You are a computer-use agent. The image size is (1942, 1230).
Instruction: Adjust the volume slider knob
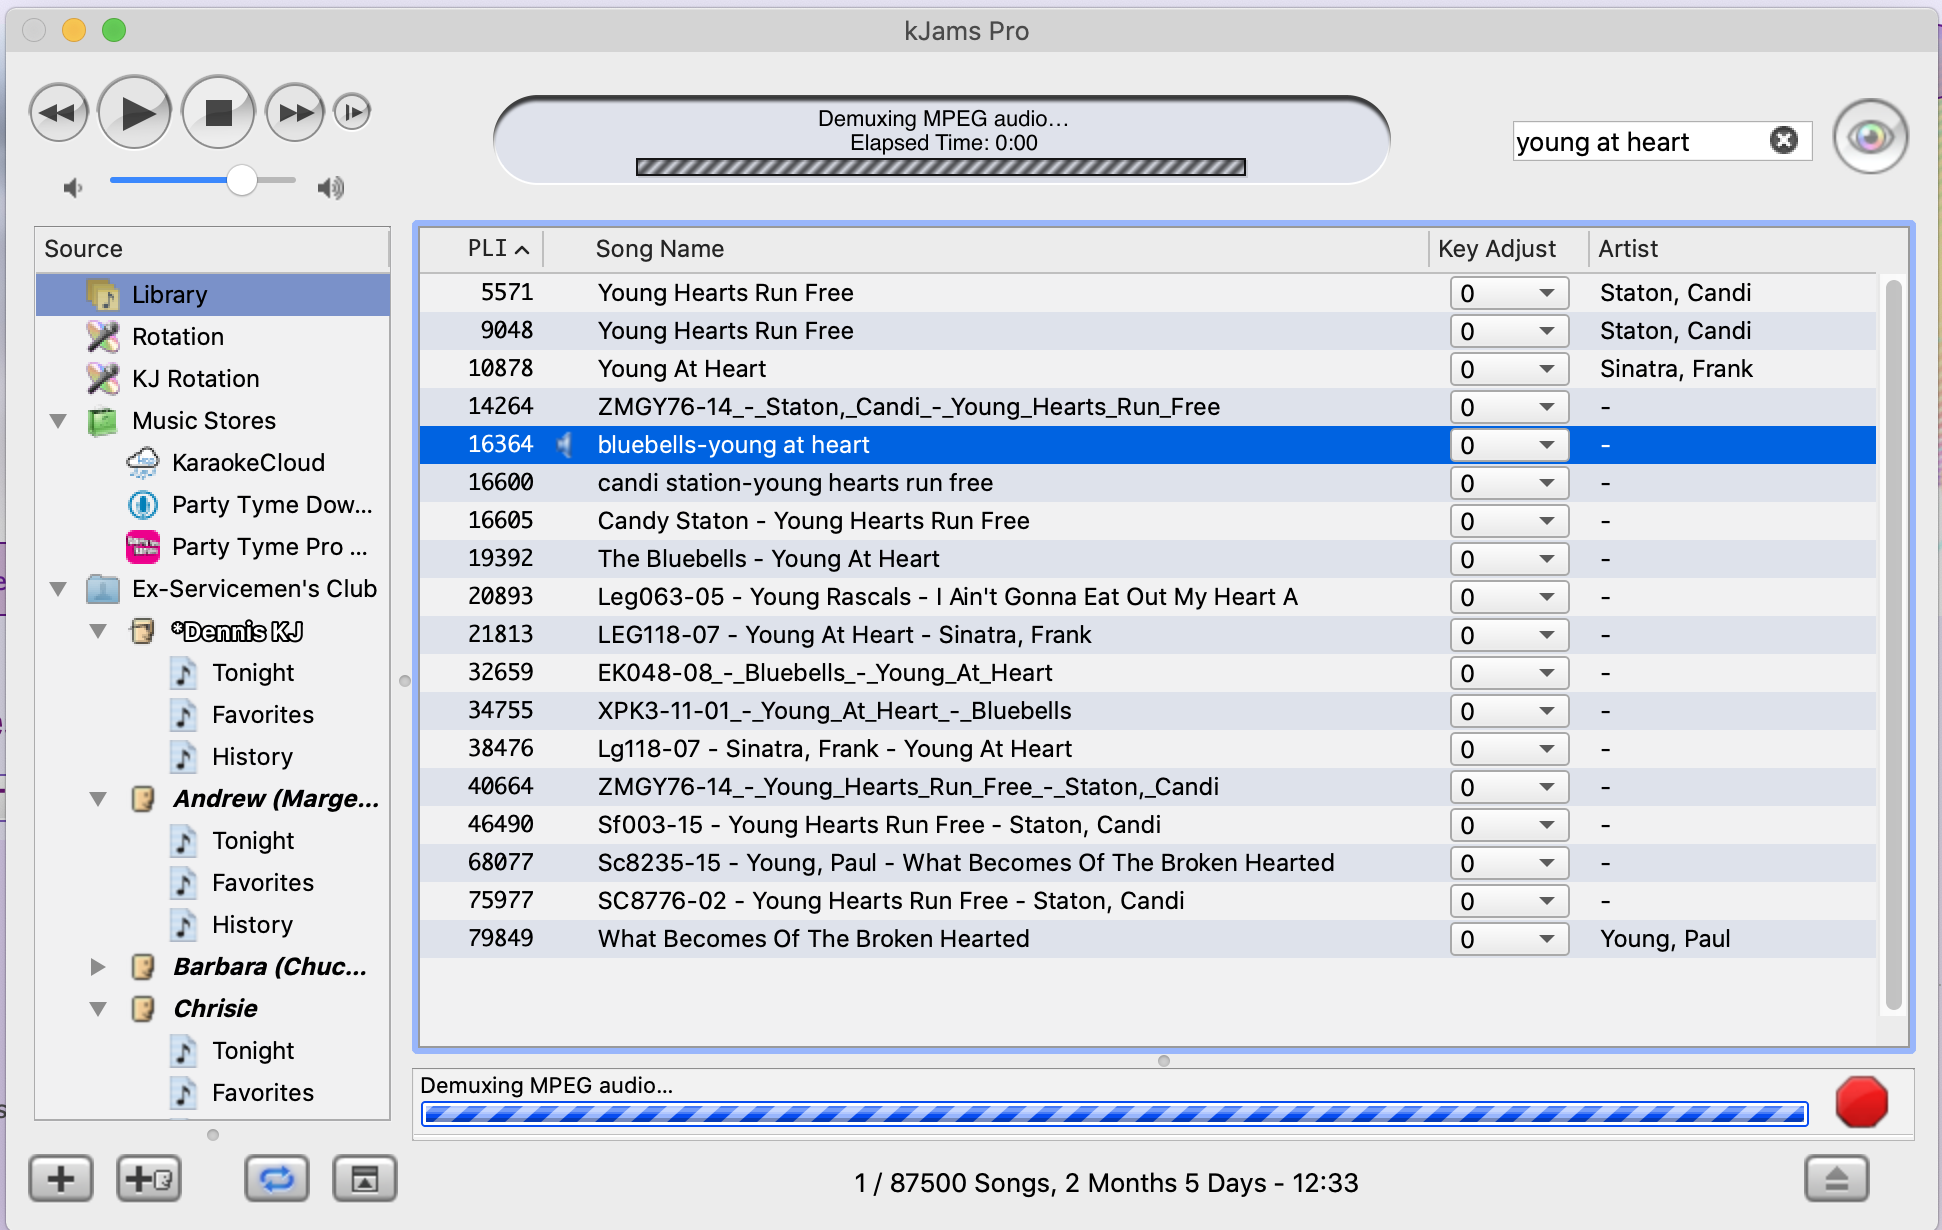[242, 181]
